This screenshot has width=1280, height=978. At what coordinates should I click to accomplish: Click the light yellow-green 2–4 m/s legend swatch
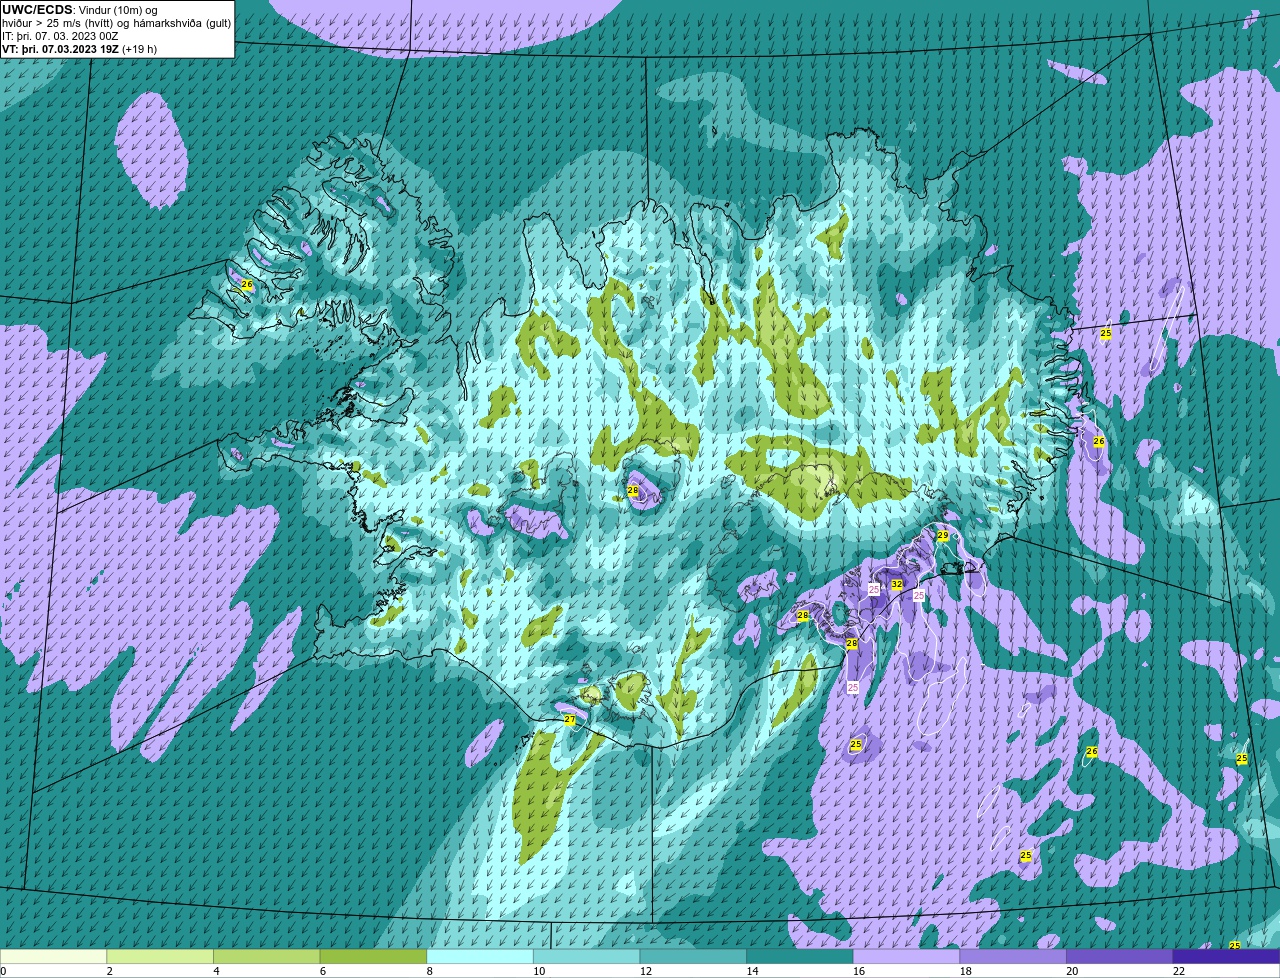click(160, 956)
